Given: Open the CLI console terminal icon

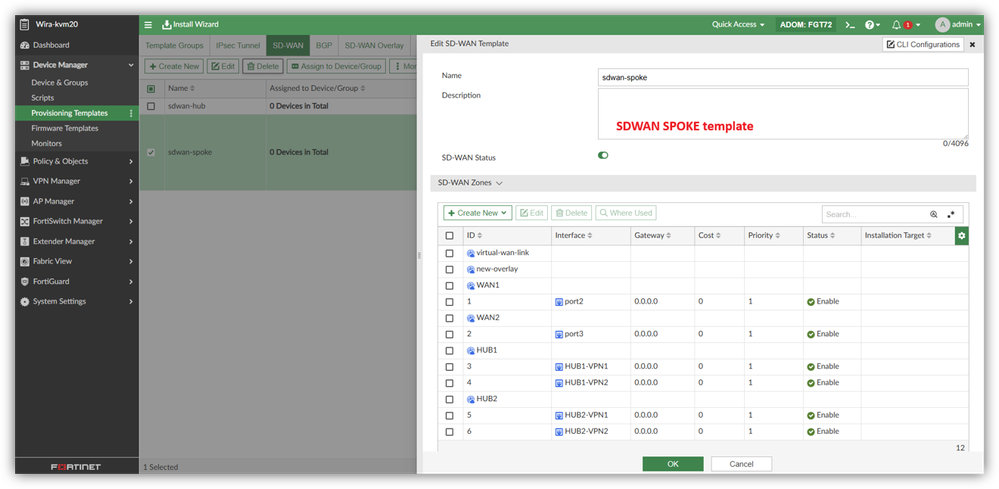Looking at the screenshot, I should click(x=850, y=24).
